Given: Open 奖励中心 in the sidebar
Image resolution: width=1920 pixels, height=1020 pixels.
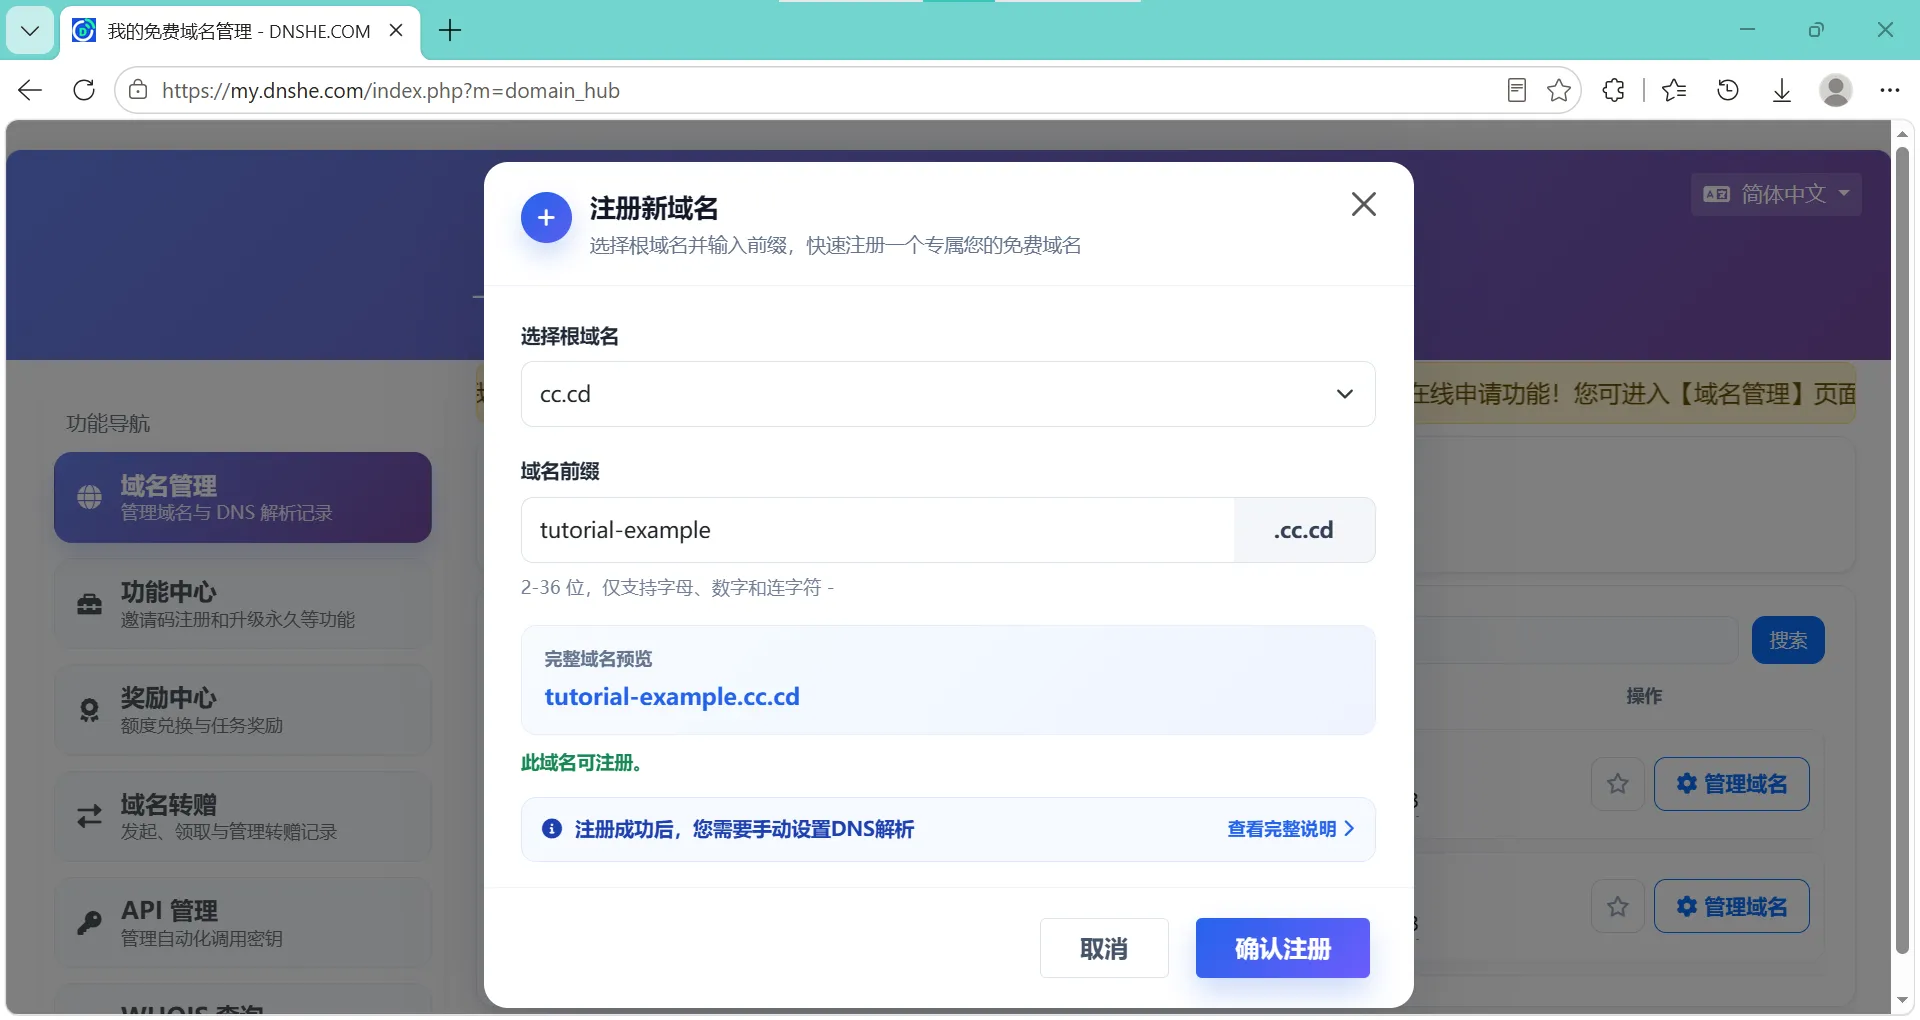Looking at the screenshot, I should click(x=243, y=710).
